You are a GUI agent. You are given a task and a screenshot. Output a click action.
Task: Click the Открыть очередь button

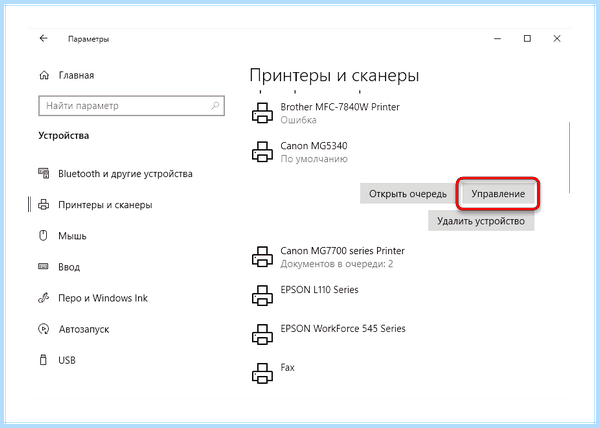[x=408, y=194]
